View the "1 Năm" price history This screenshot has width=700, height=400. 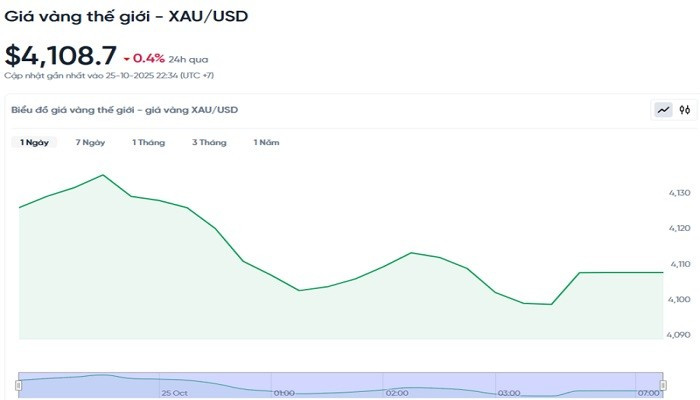[266, 143]
